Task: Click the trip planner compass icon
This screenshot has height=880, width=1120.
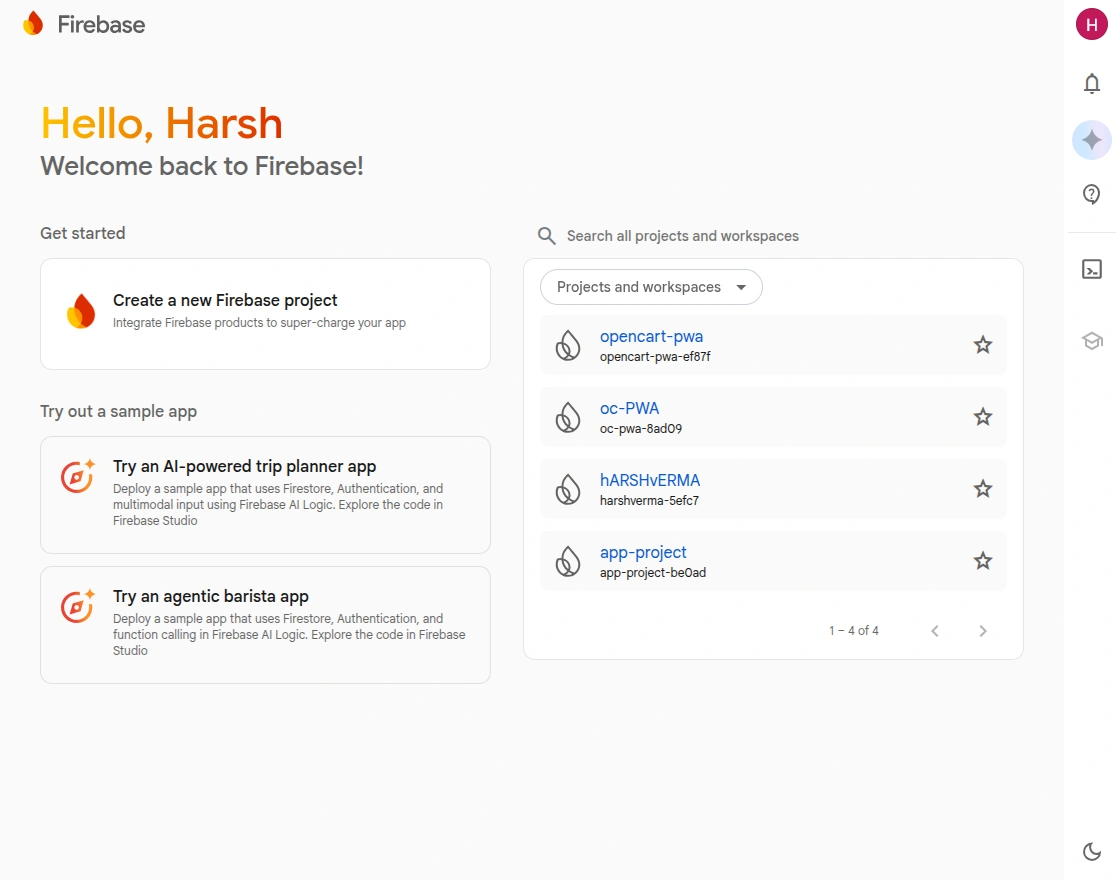Action: (x=78, y=476)
